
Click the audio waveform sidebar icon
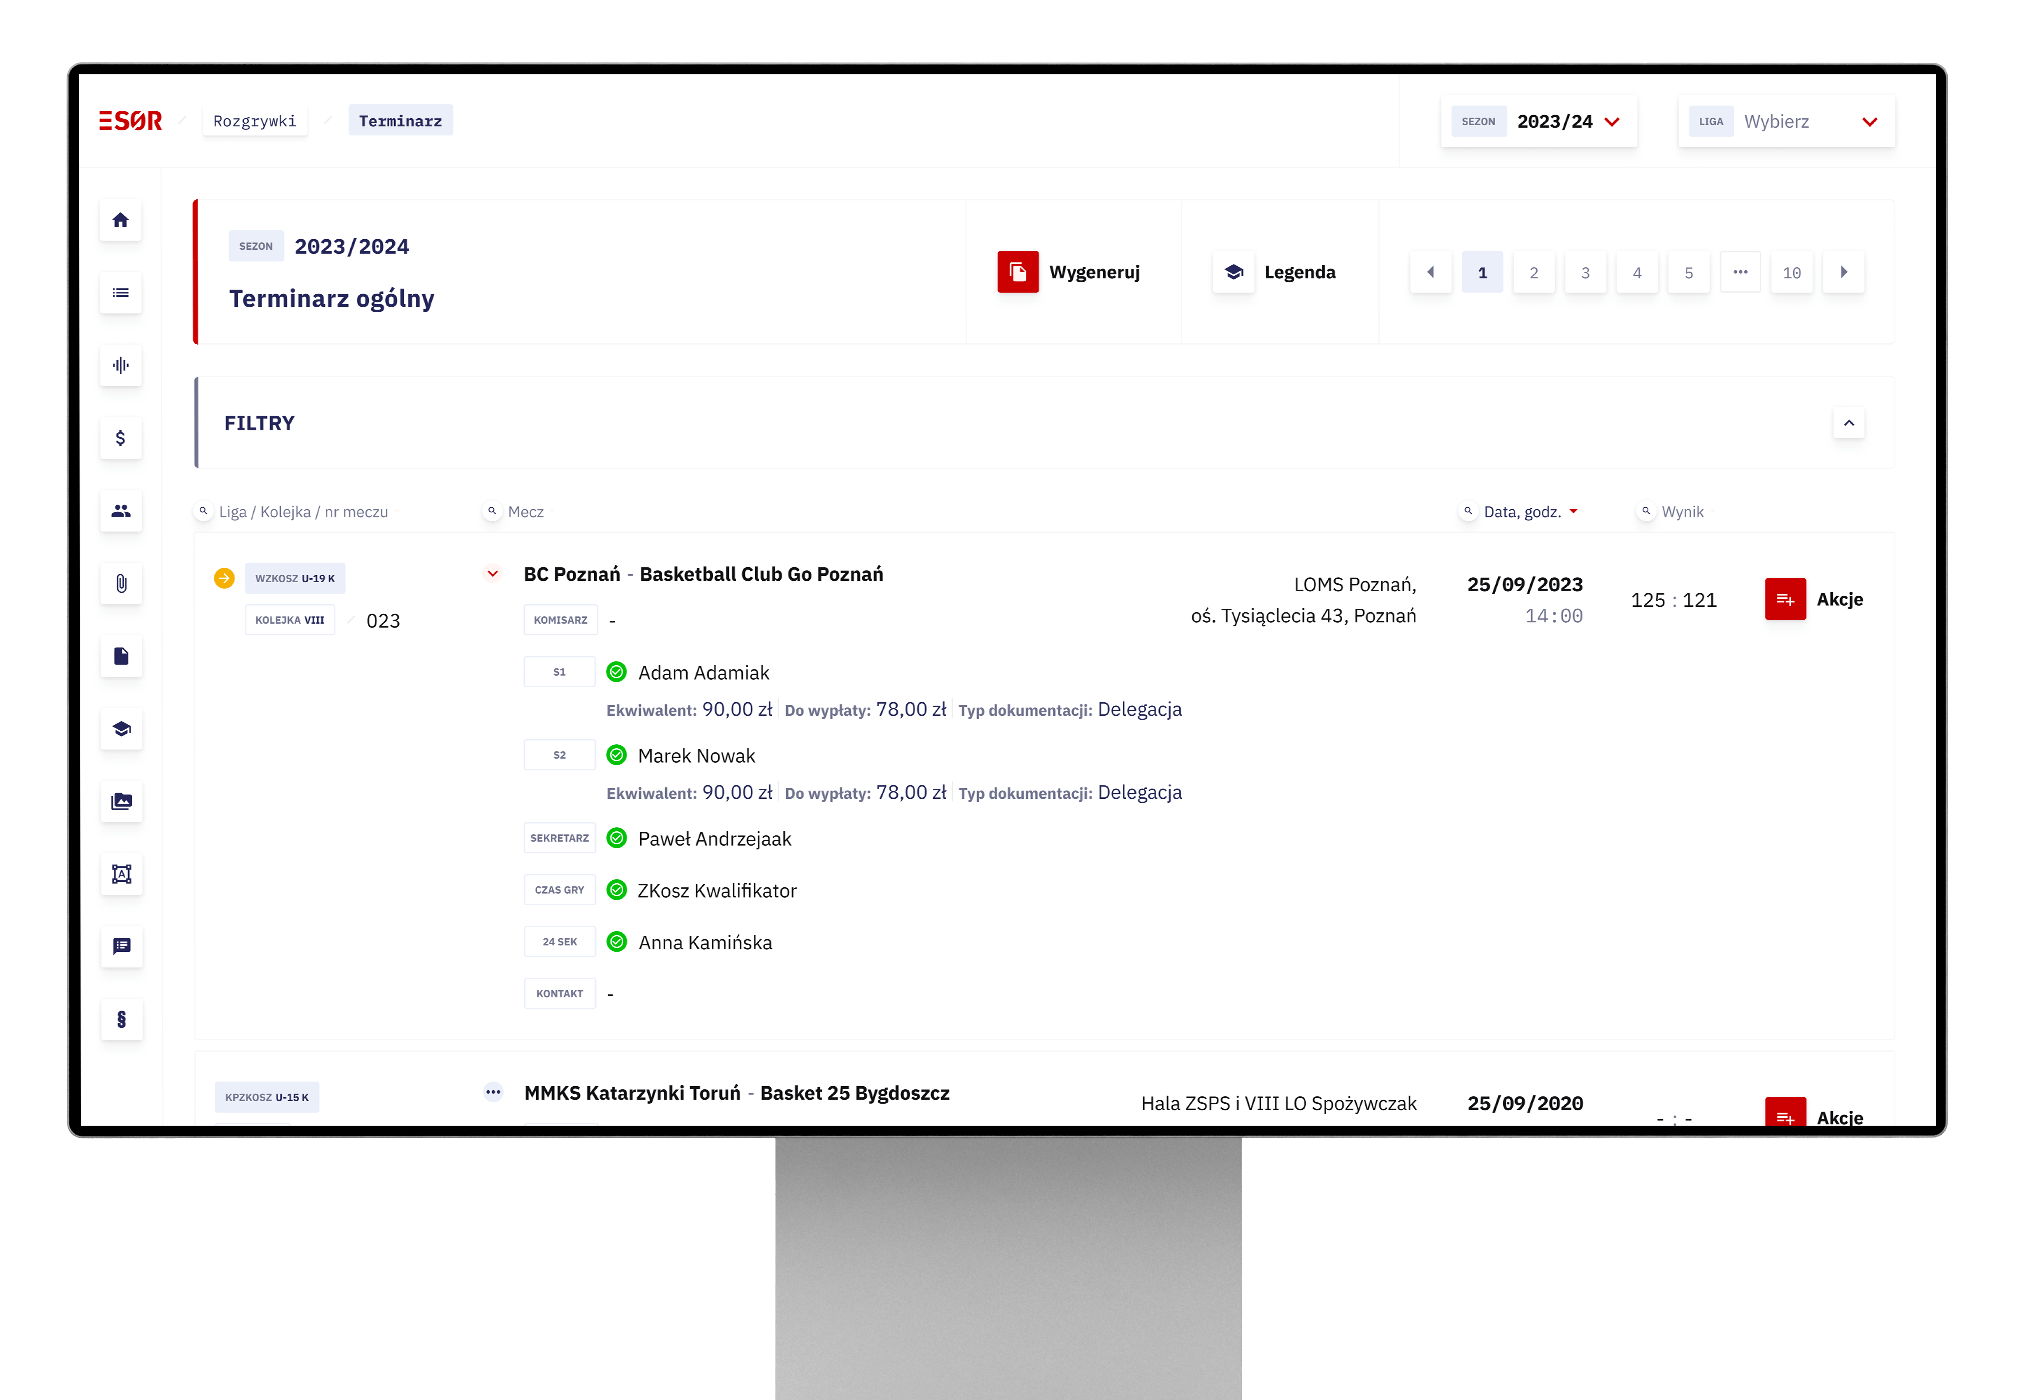[121, 365]
